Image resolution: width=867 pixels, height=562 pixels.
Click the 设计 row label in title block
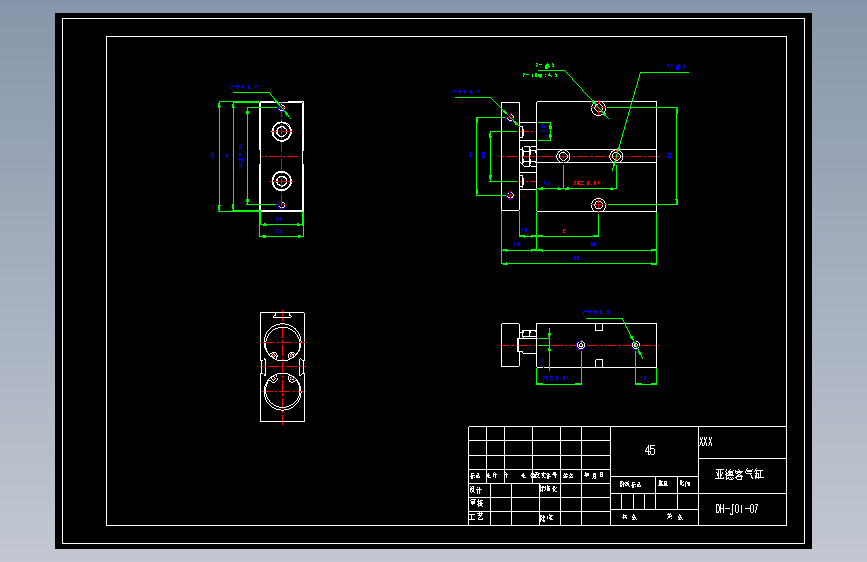[x=476, y=490]
